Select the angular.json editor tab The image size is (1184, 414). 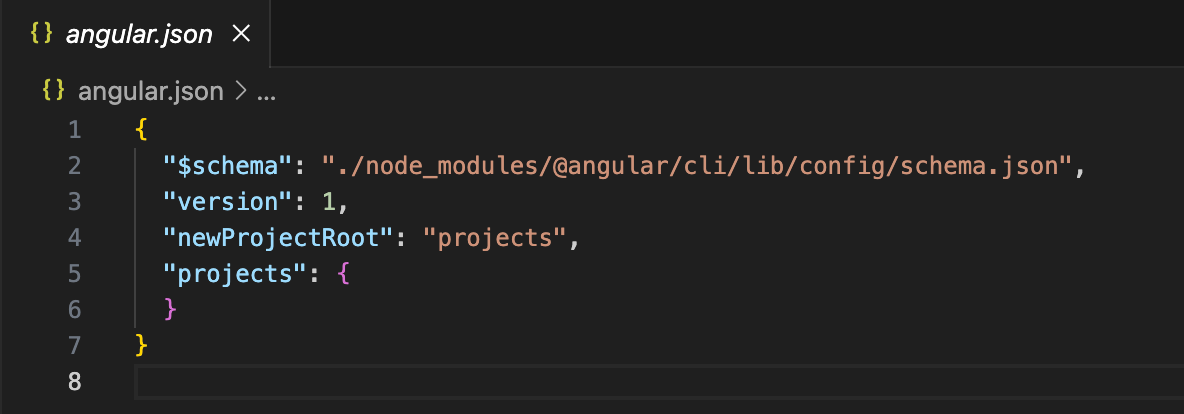click(134, 33)
